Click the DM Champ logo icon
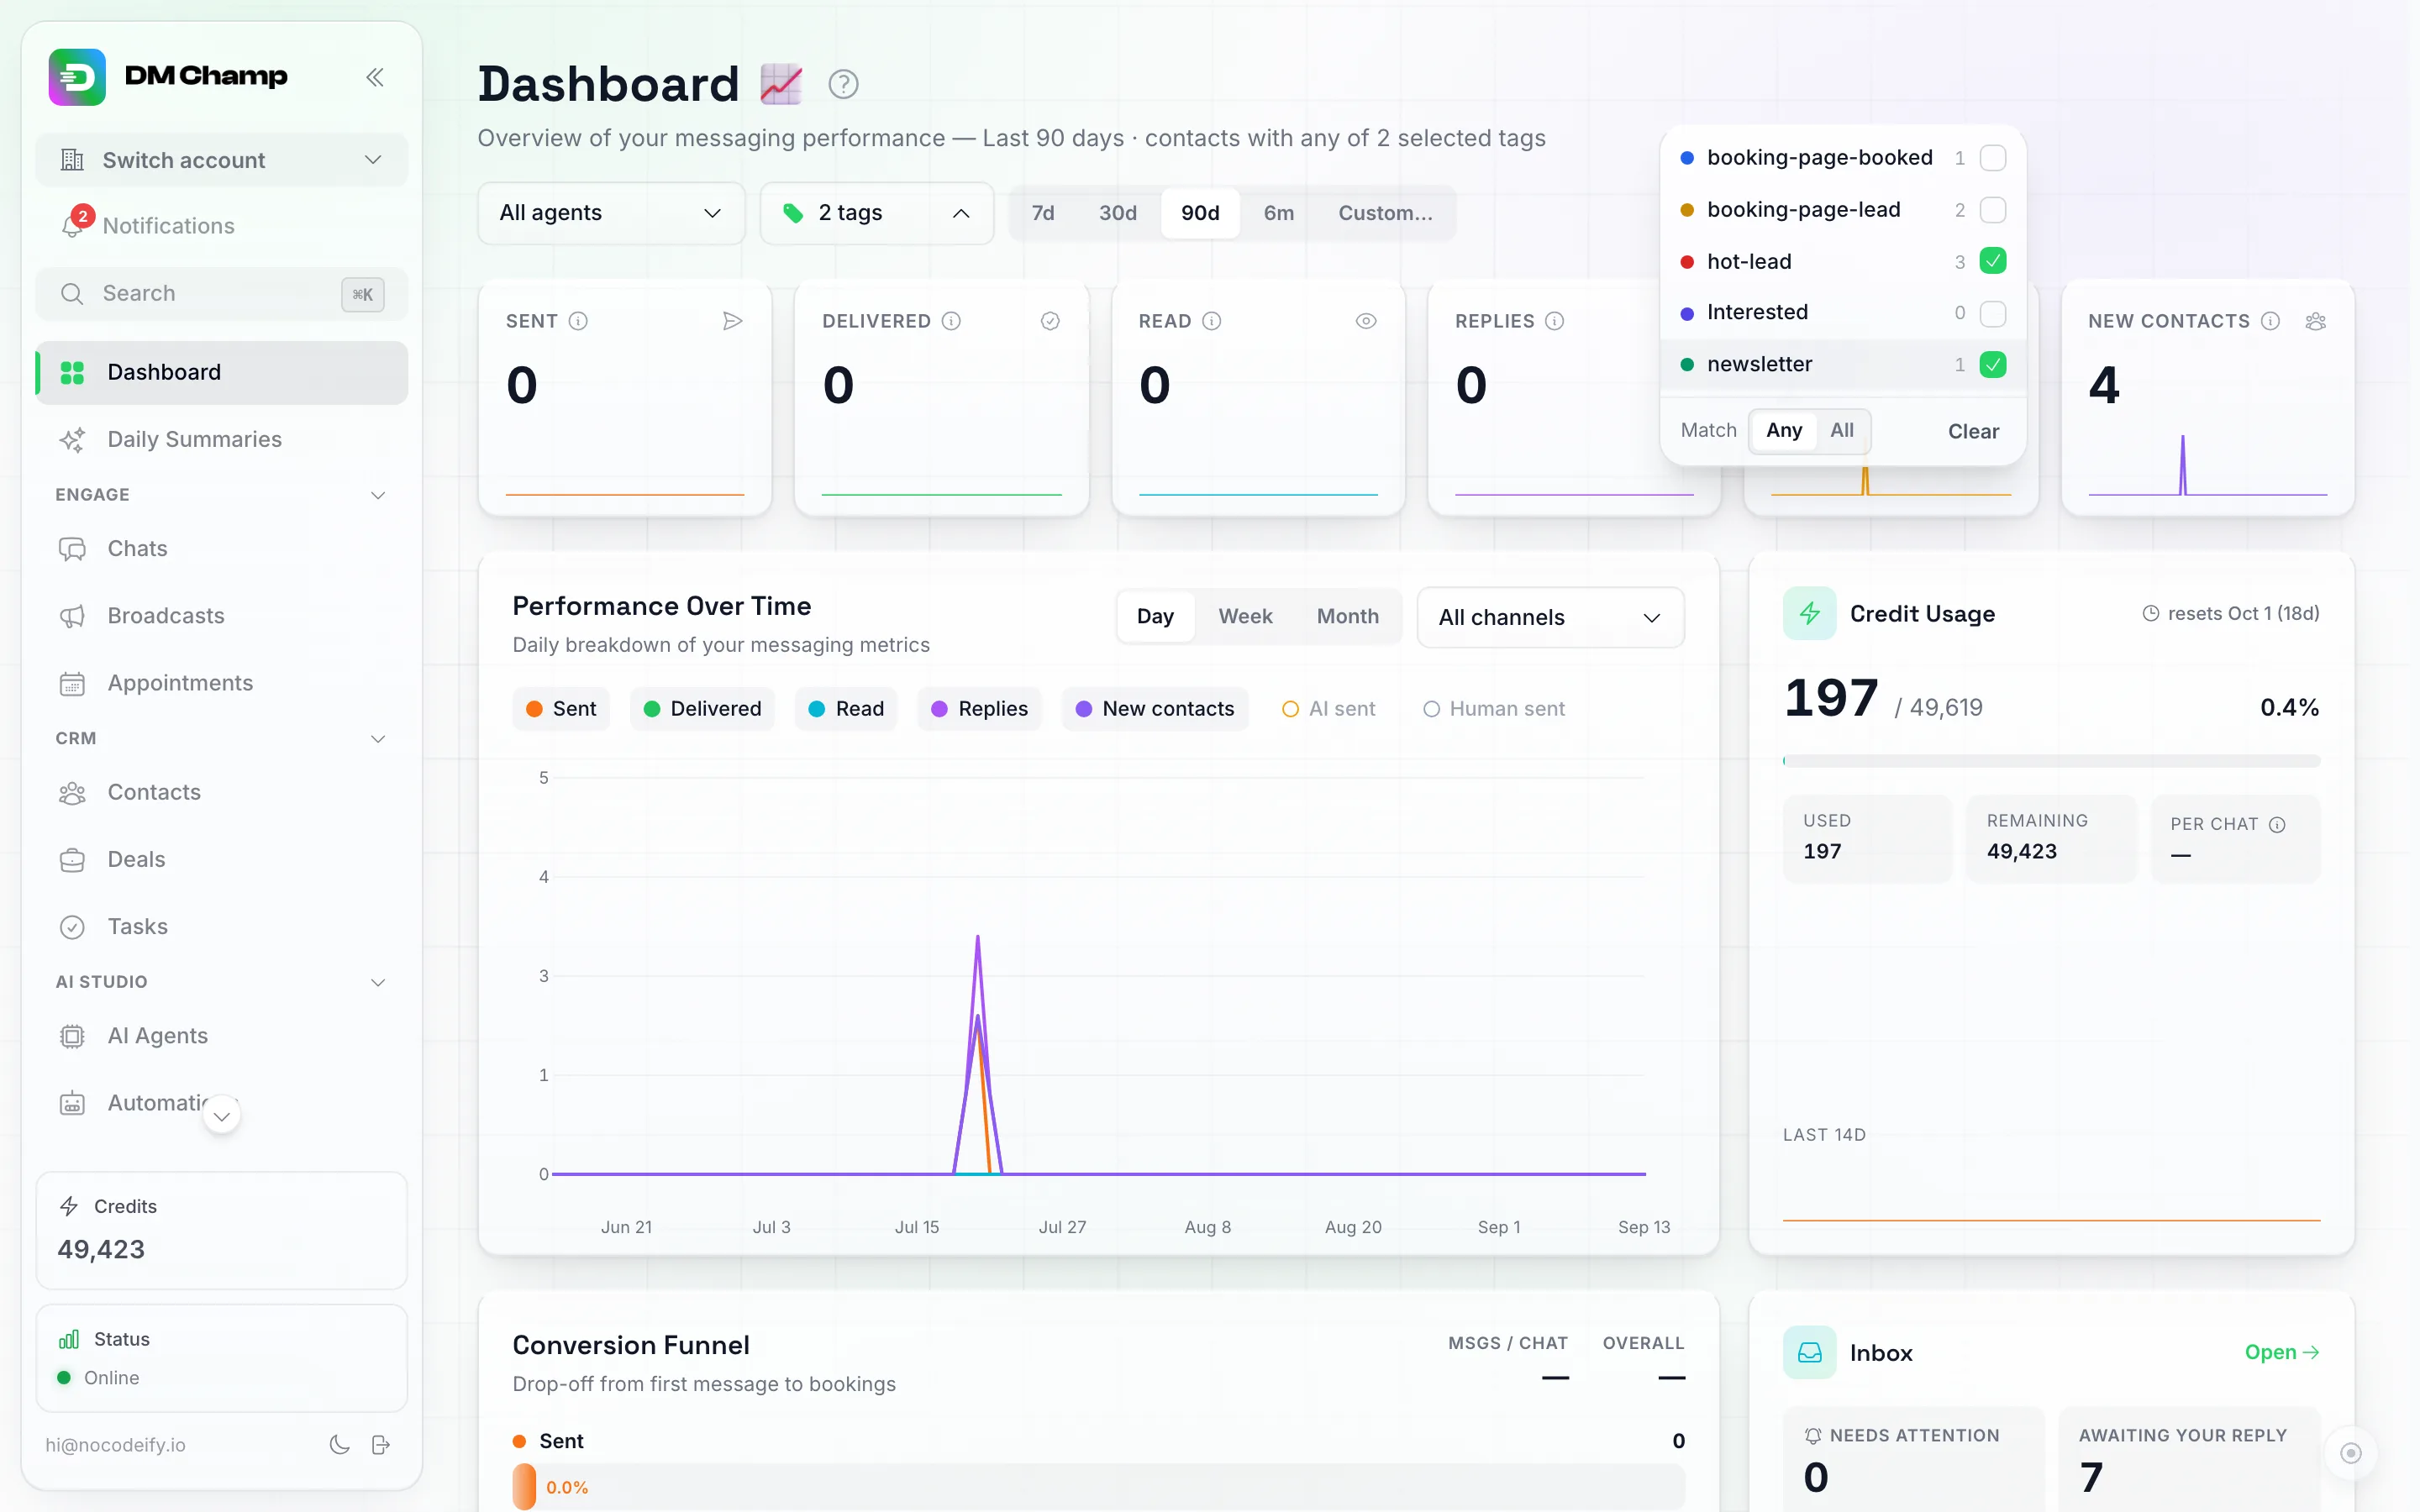 [77, 77]
